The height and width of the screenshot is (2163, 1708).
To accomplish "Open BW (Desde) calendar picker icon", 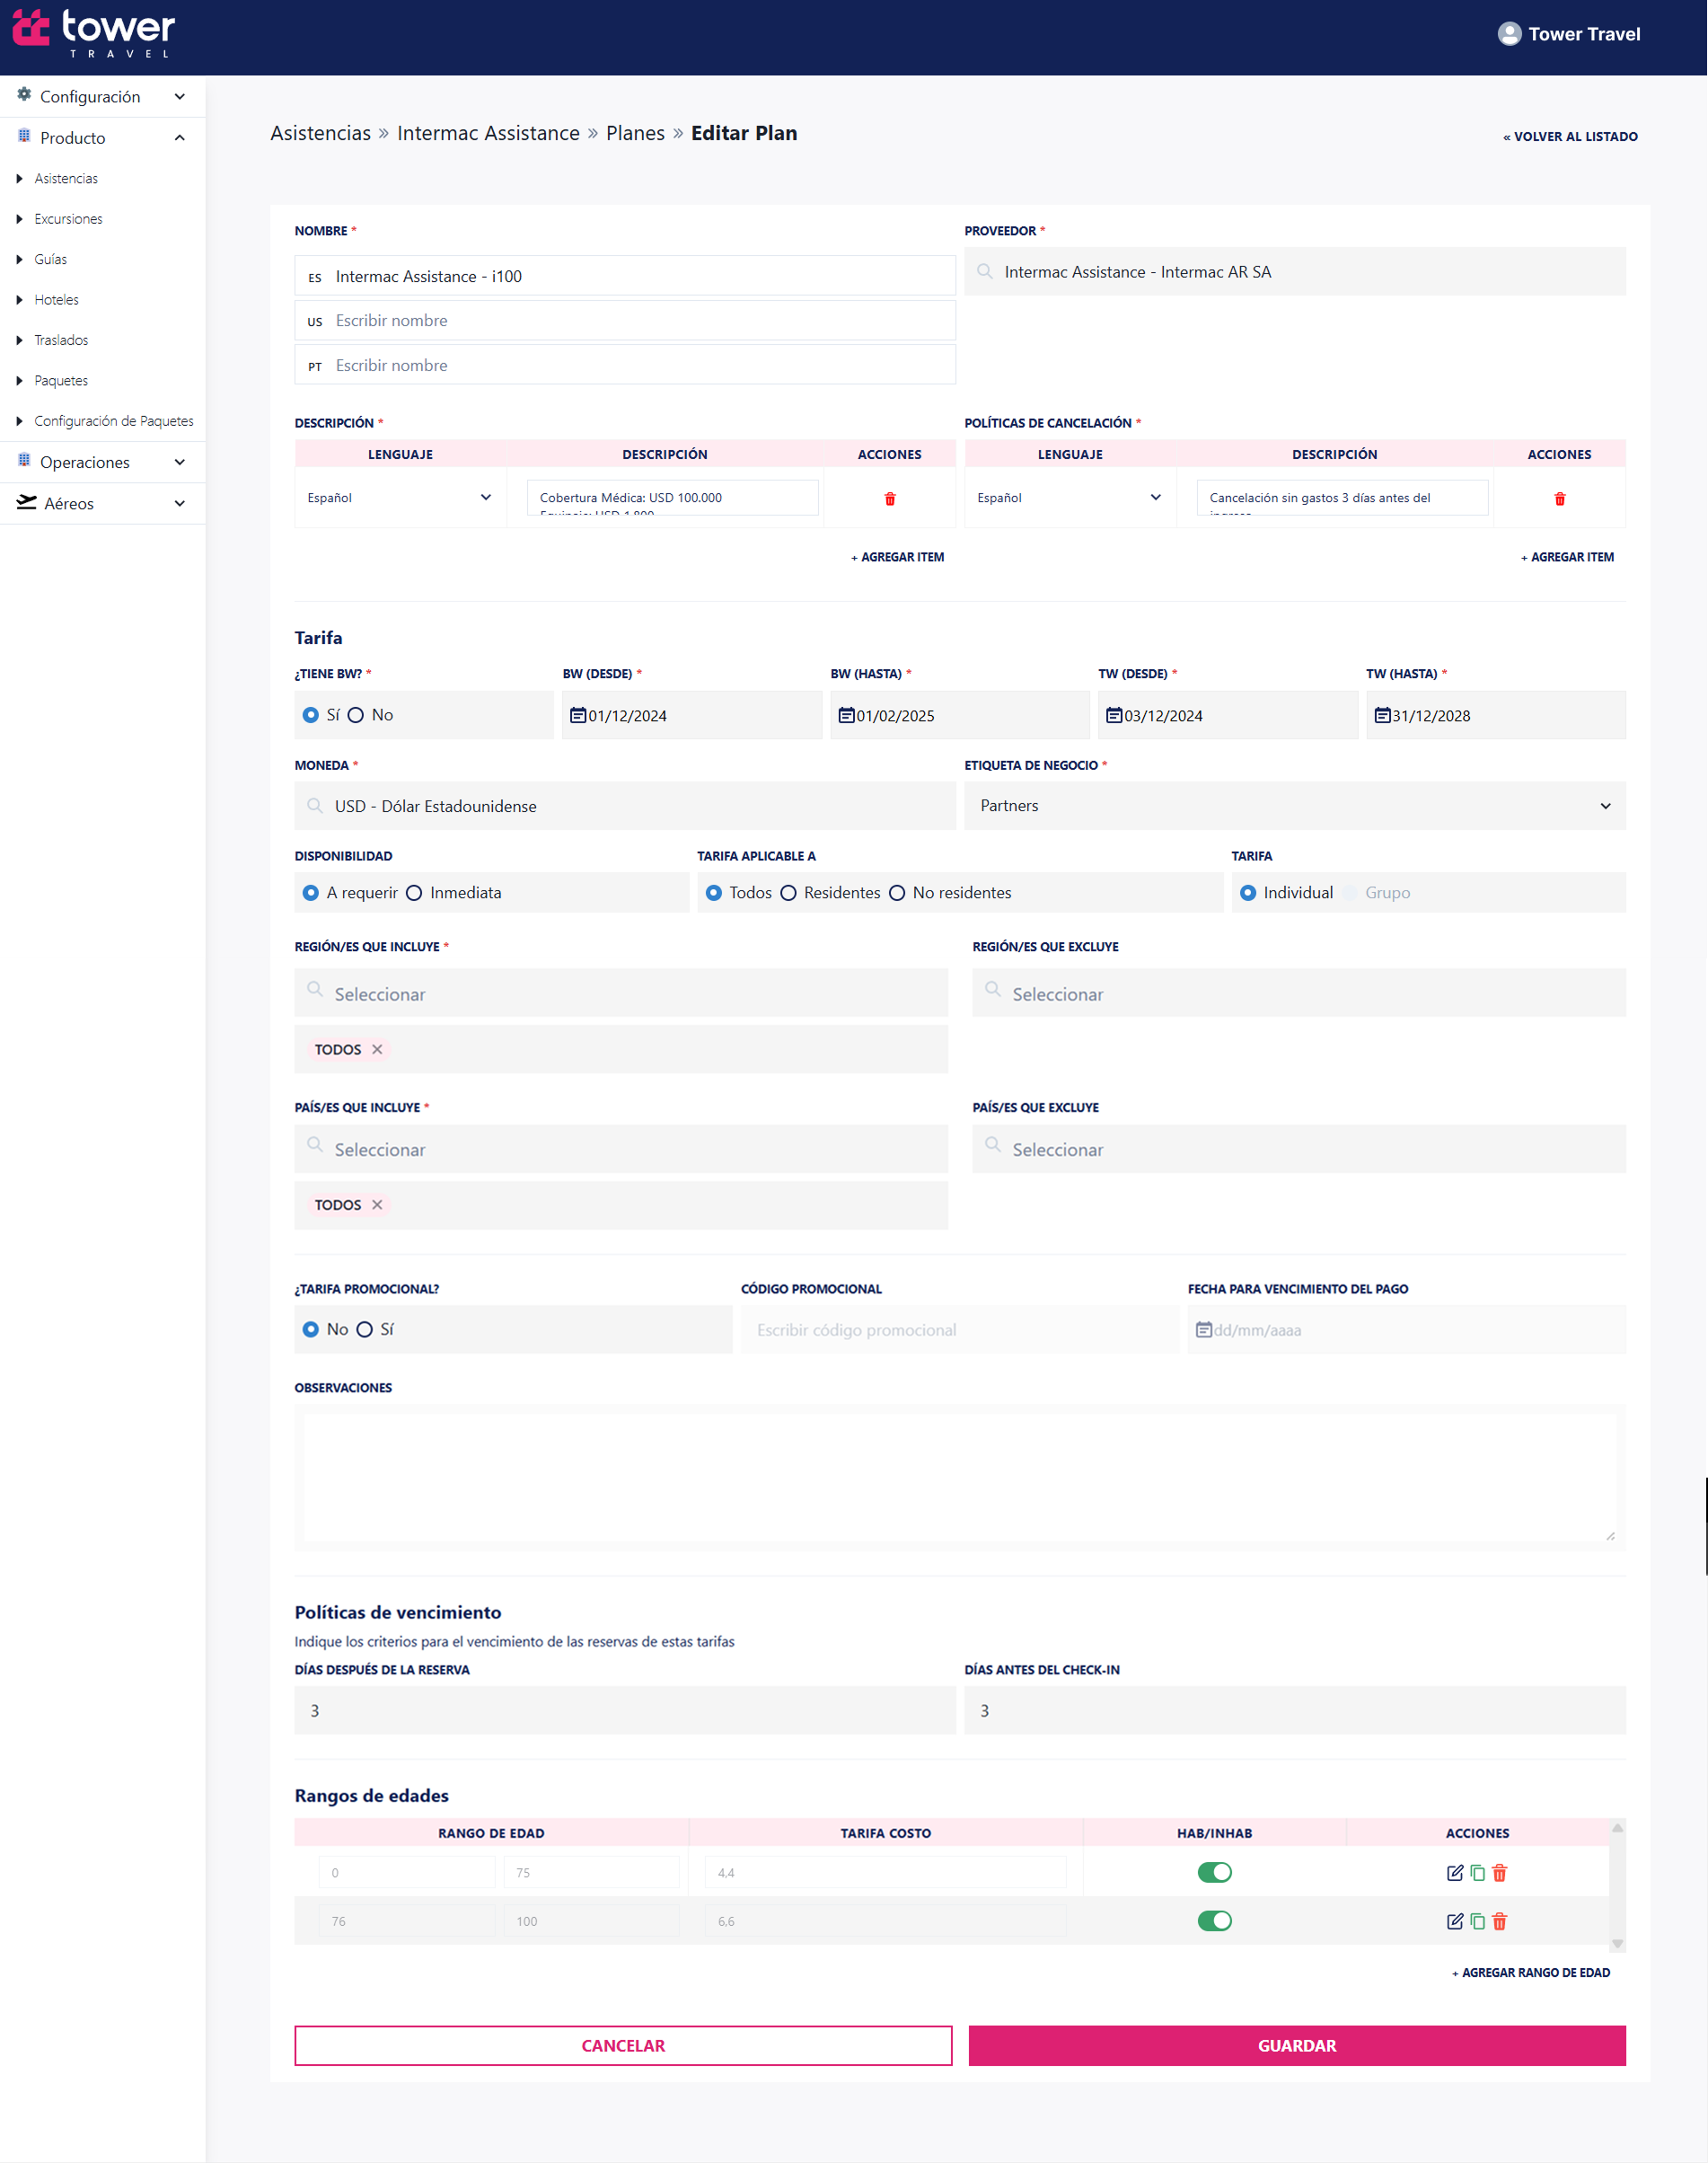I will 577,715.
